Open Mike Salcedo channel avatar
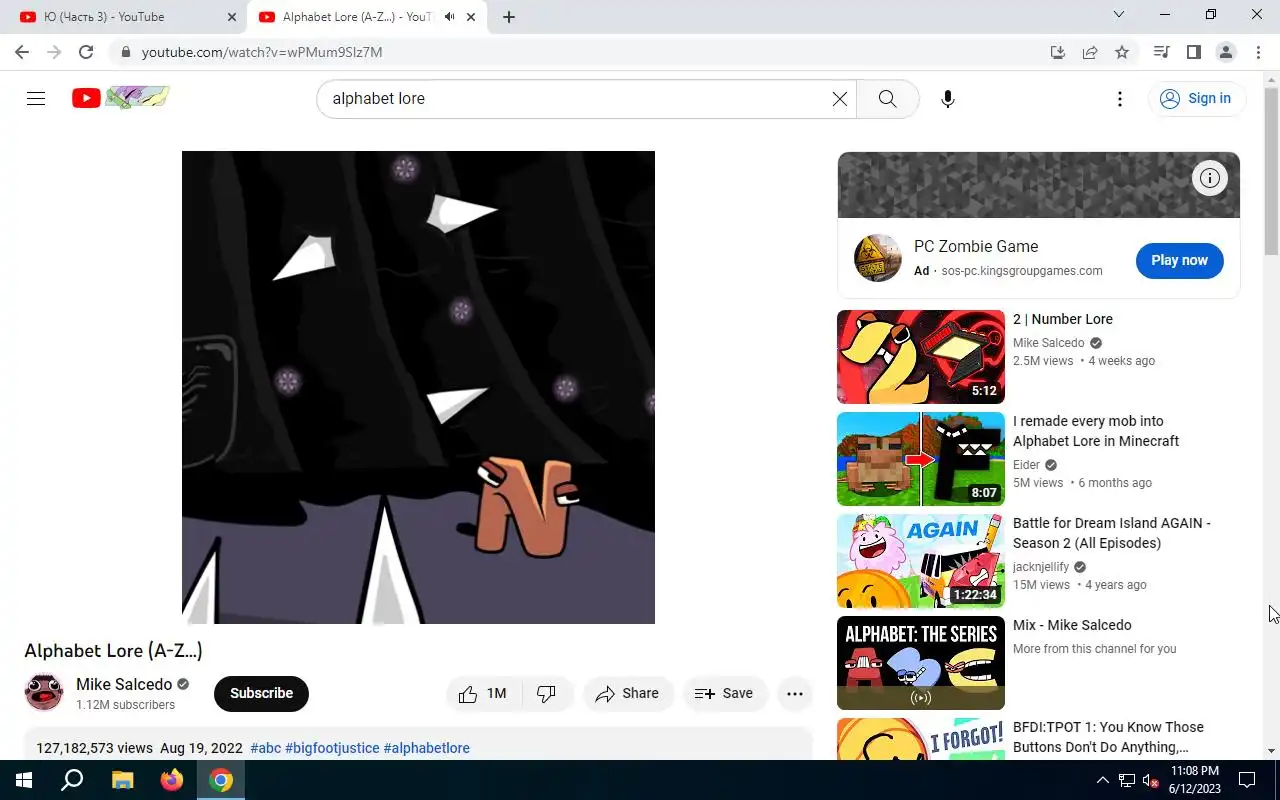The height and width of the screenshot is (800, 1280). click(44, 692)
